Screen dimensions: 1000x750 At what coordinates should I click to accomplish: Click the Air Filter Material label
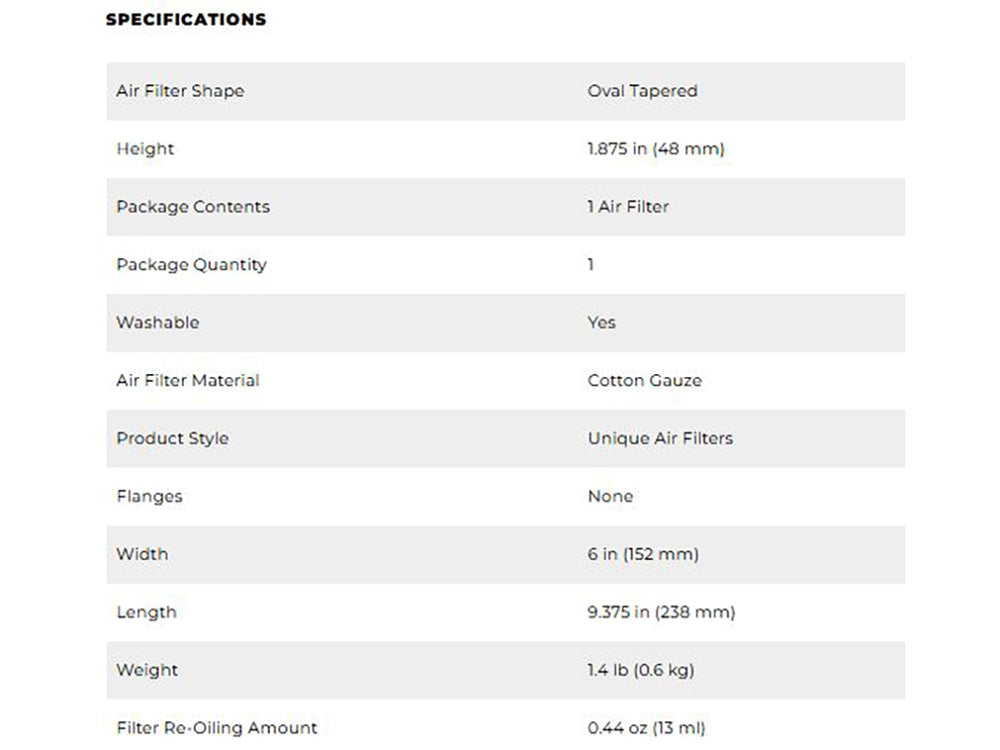tap(188, 381)
